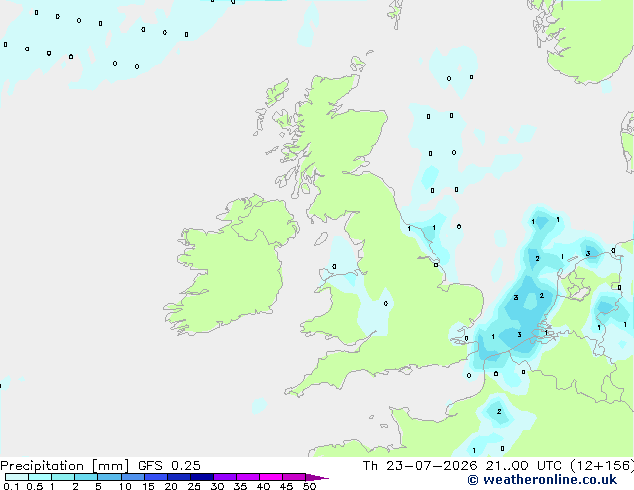Click the '45' legend scale label
Image resolution: width=634 pixels, height=490 pixels.
(286, 486)
